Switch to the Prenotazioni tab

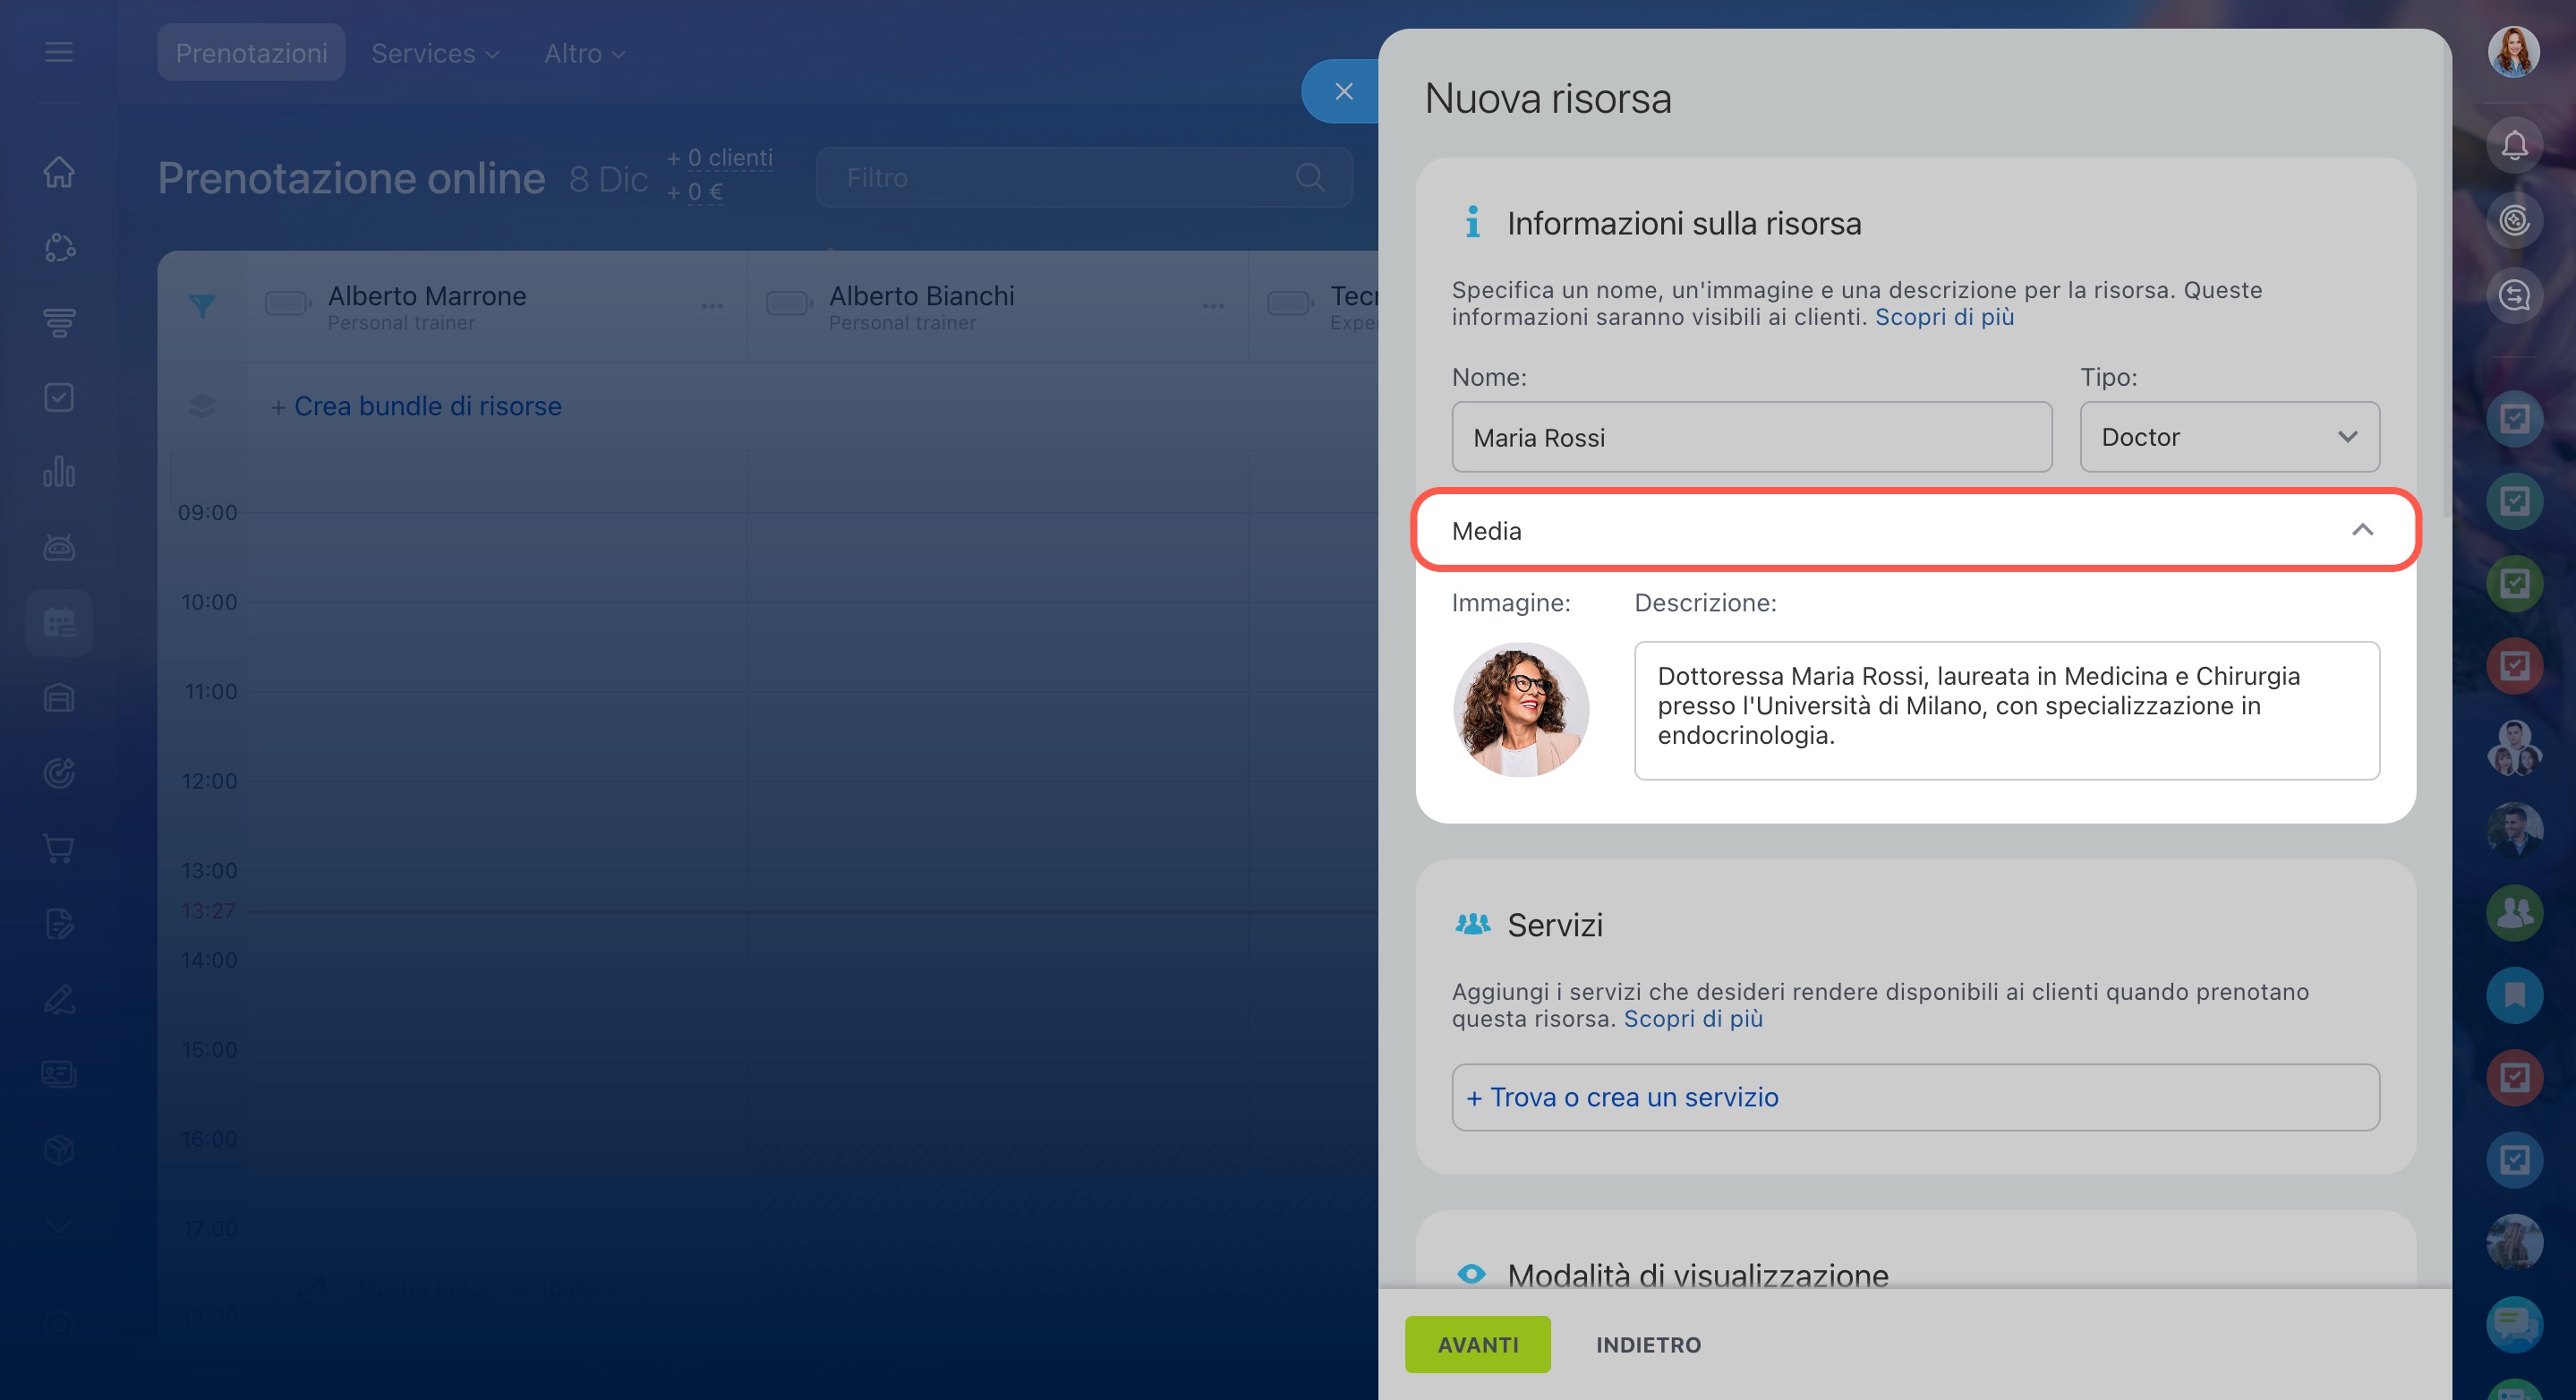(x=251, y=53)
